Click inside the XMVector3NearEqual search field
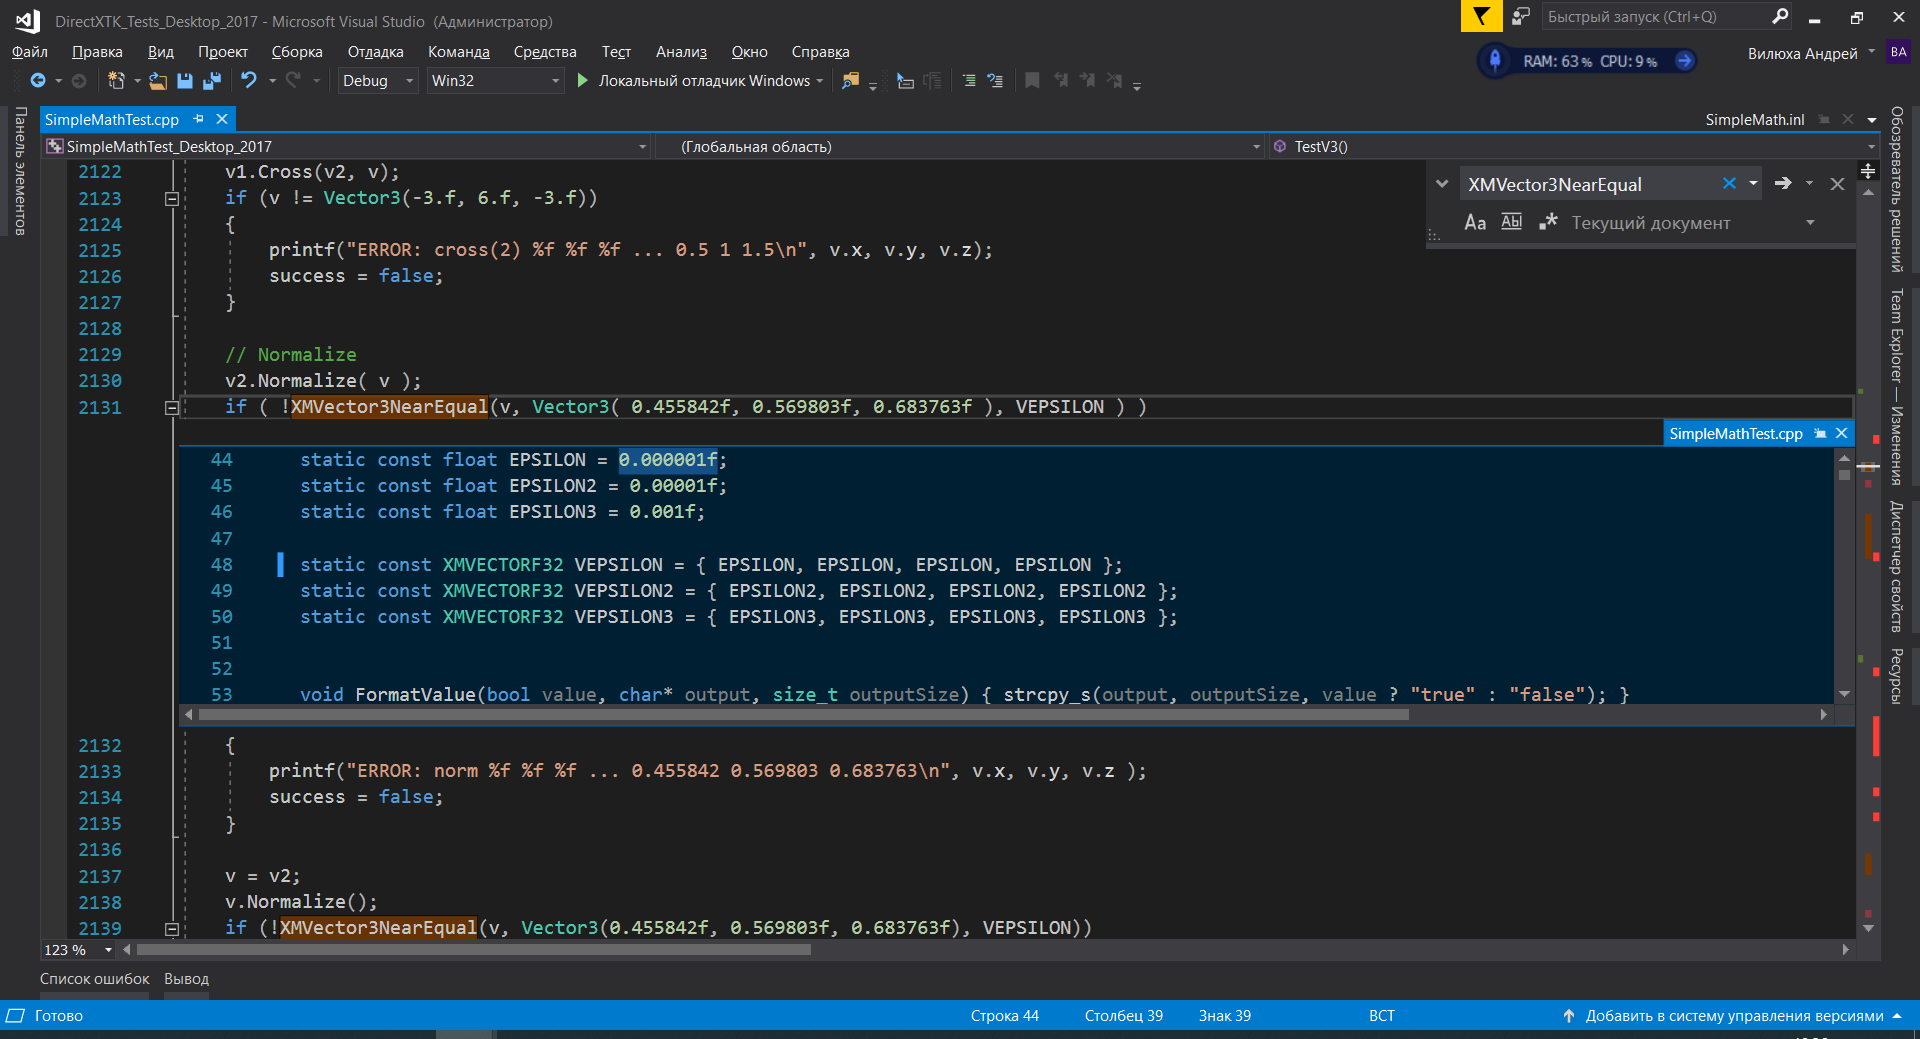Viewport: 1920px width, 1039px height. click(x=1580, y=184)
